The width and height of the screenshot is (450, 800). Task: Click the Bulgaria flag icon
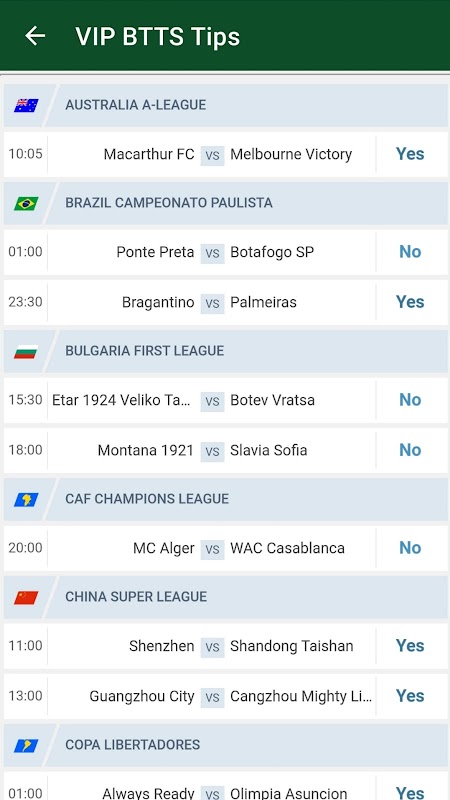26,352
